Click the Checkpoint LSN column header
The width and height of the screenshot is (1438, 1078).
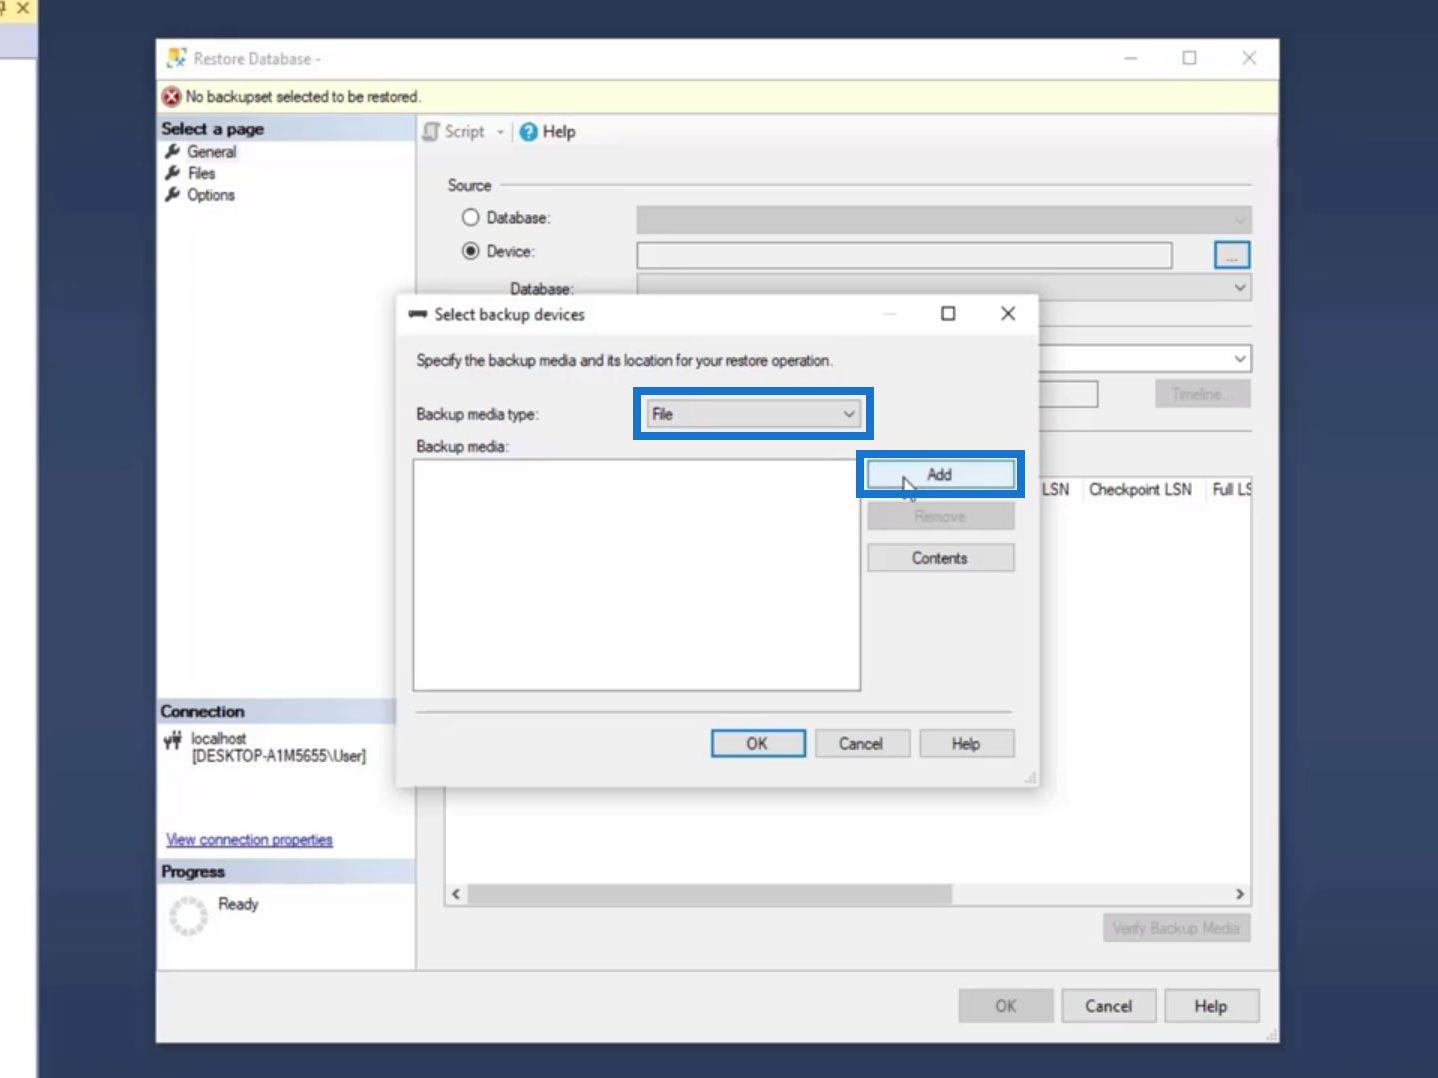point(1140,489)
